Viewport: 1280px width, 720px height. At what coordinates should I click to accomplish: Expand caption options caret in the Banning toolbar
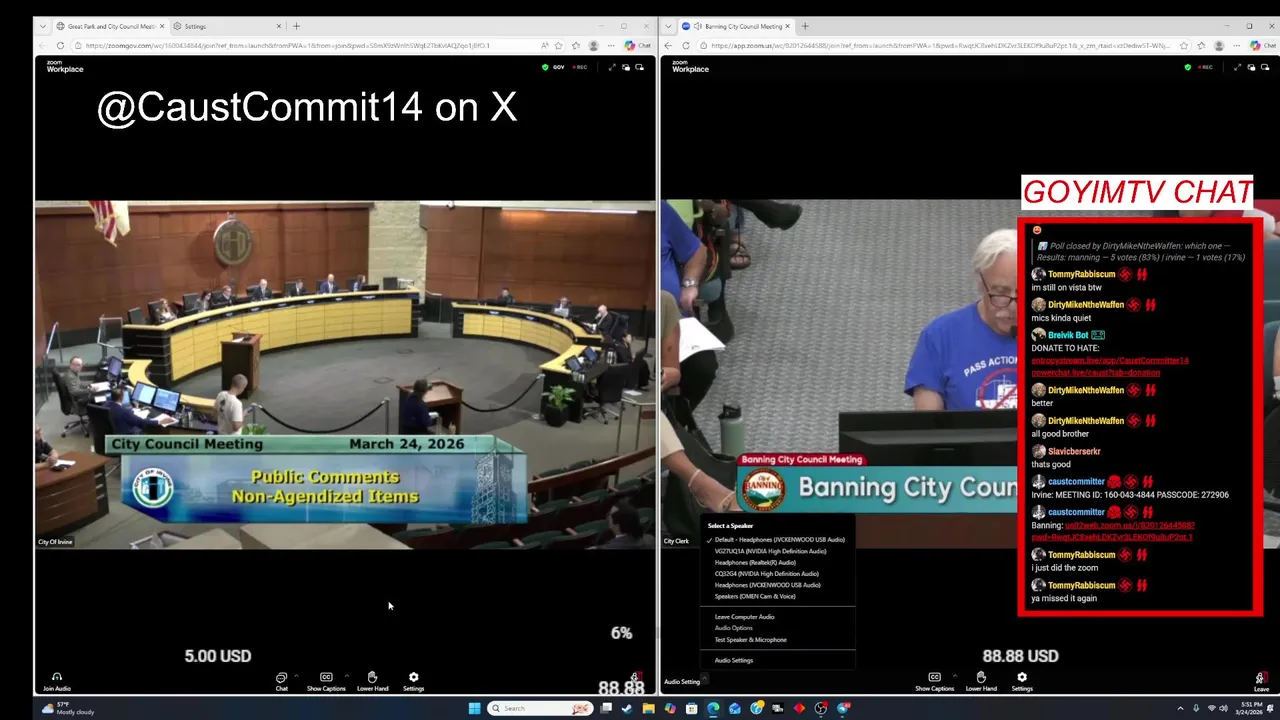pyautogui.click(x=954, y=676)
